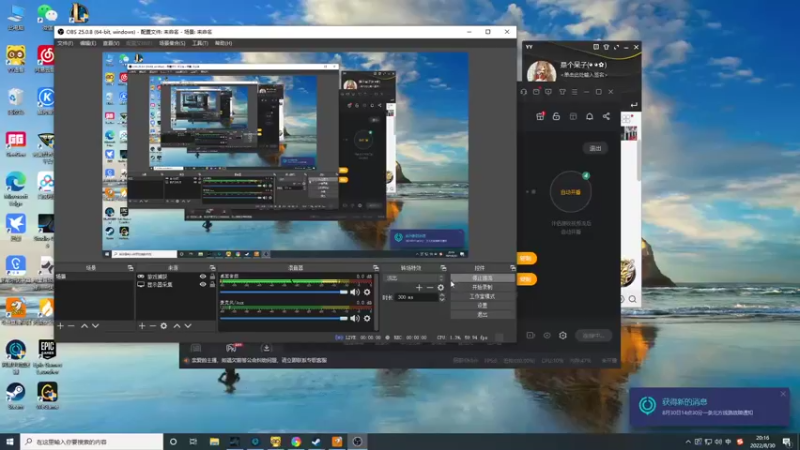The width and height of the screenshot is (800, 450).
Task: Open source properties gear in Sources panel
Action: [x=164, y=326]
